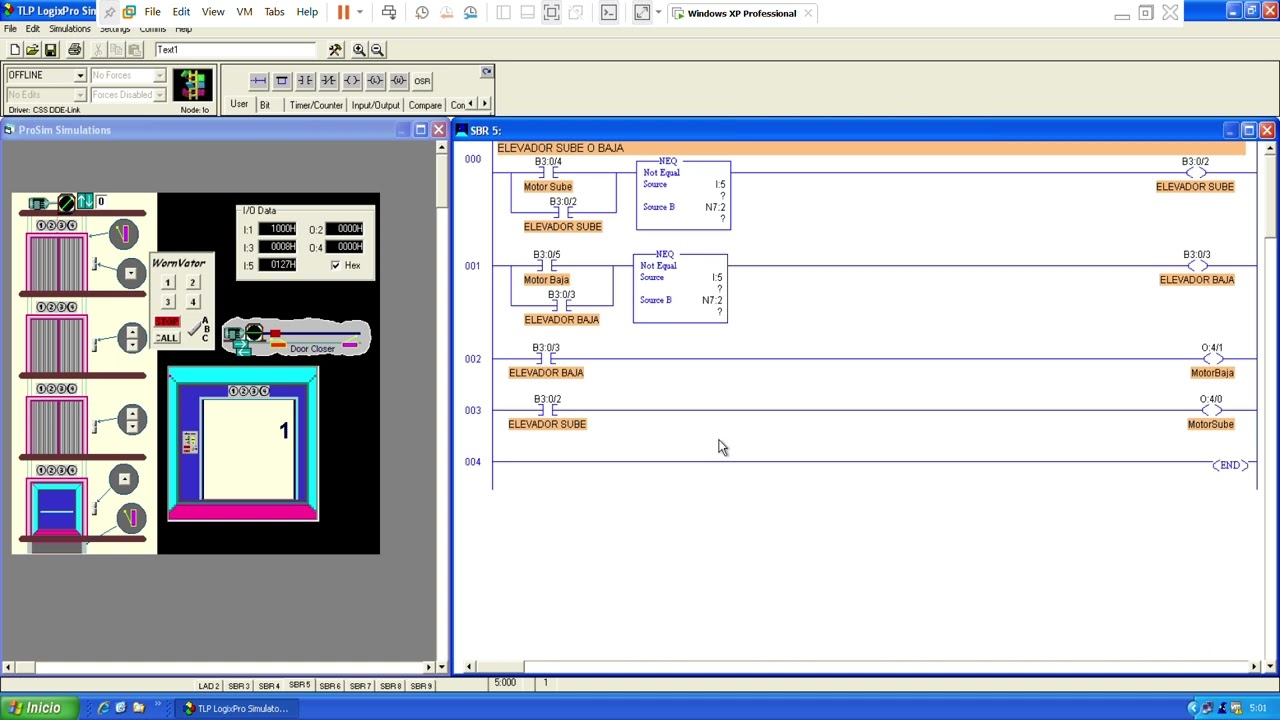Select the OSR one-shot rising instruction
Screen dimensions: 1280x720
click(422, 81)
